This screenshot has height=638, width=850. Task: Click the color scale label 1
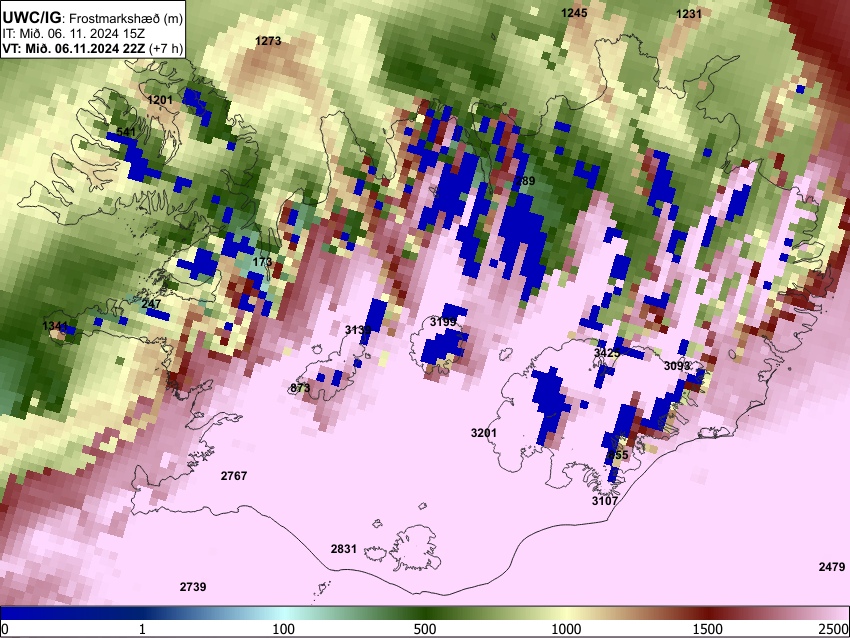click(x=142, y=629)
